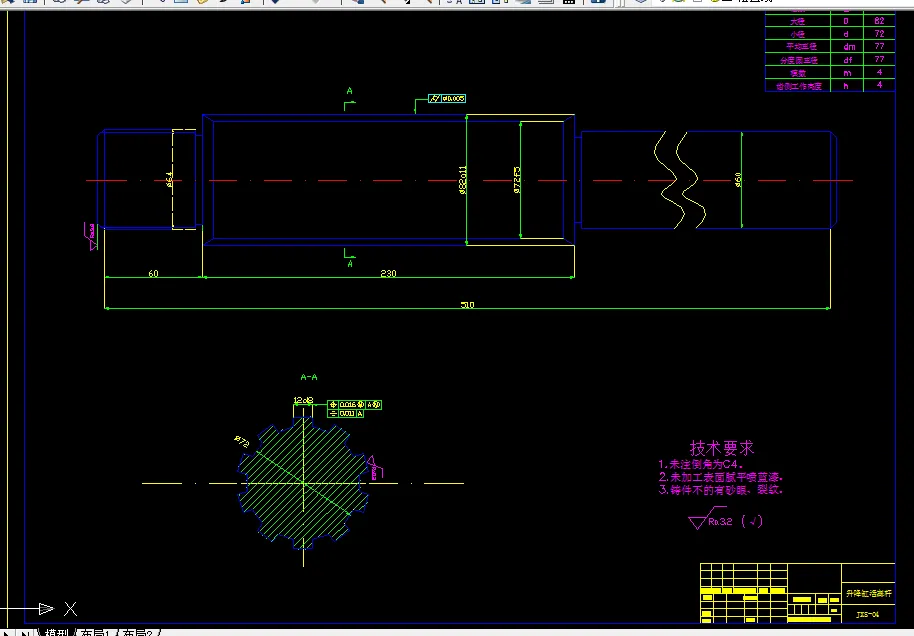914x636 pixels.
Task: Switch to the 模型 model tab
Action: coord(57,633)
